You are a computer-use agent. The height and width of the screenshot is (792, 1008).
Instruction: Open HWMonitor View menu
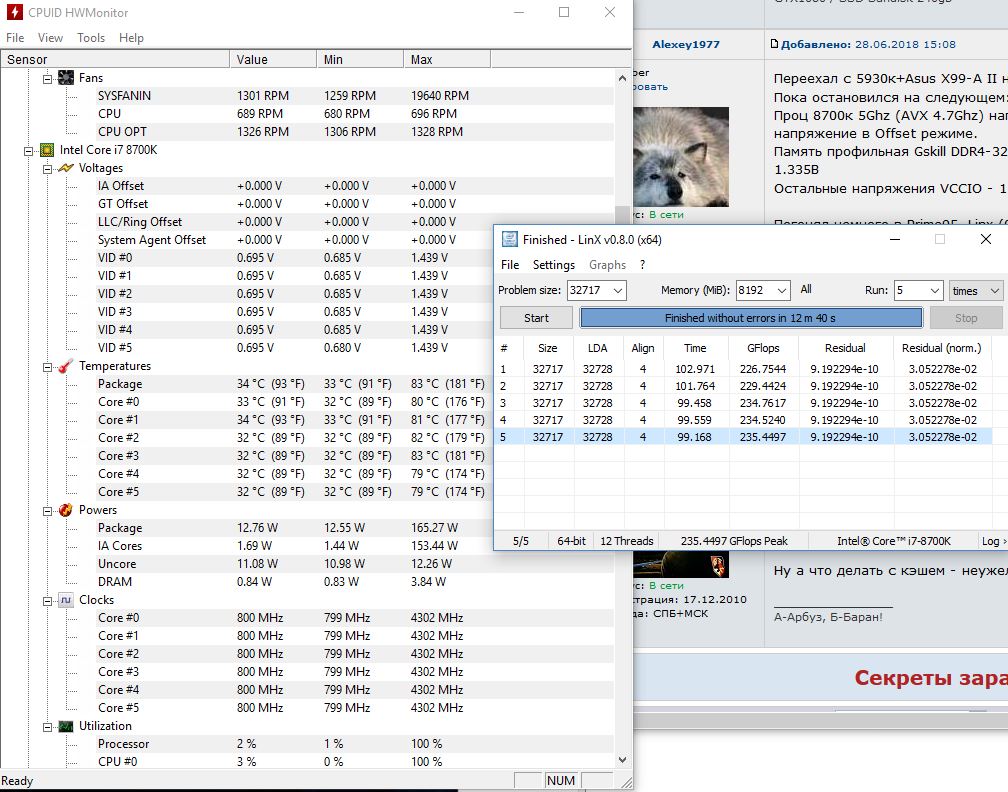tap(50, 38)
